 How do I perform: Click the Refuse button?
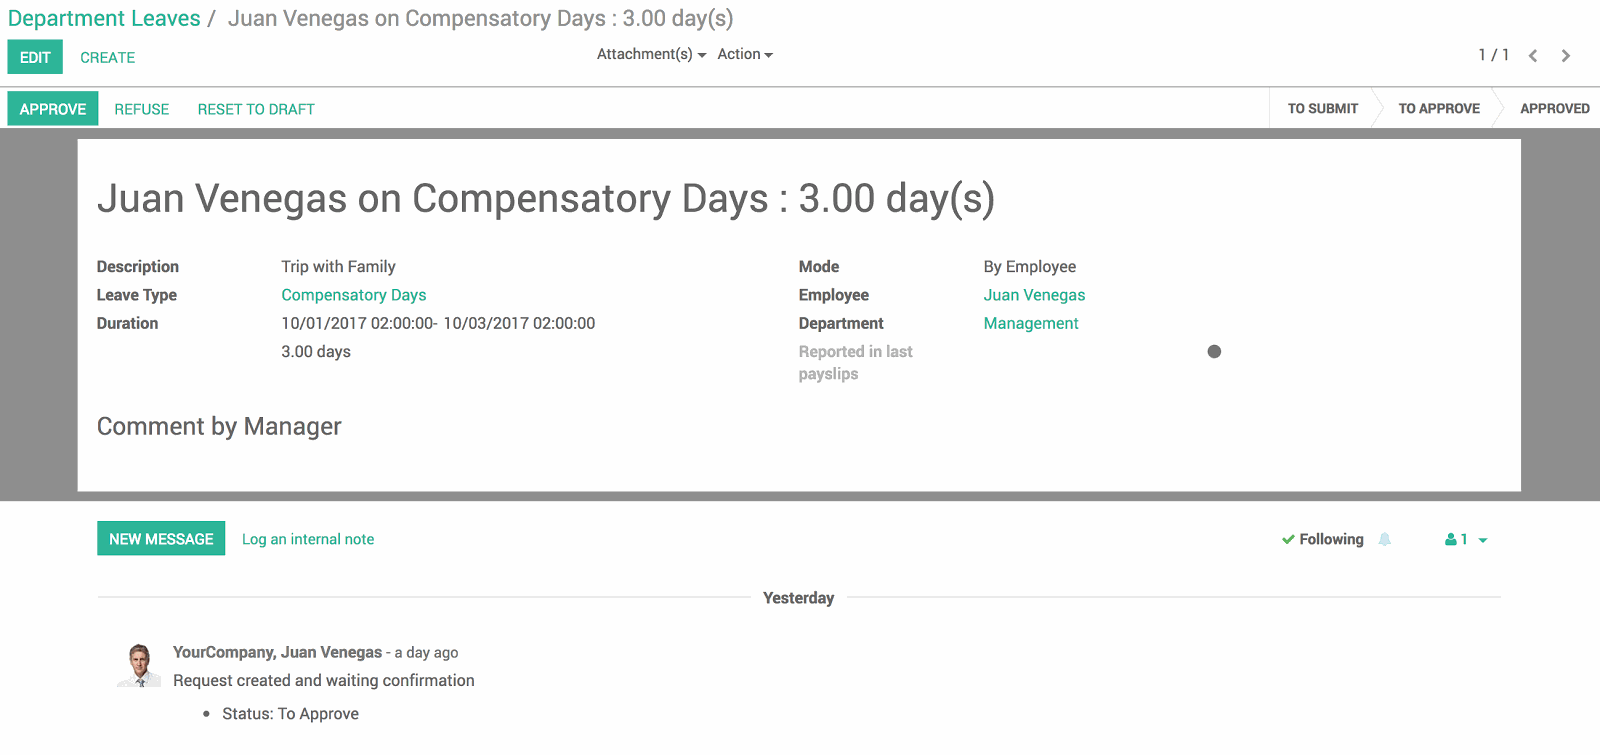[x=141, y=109]
